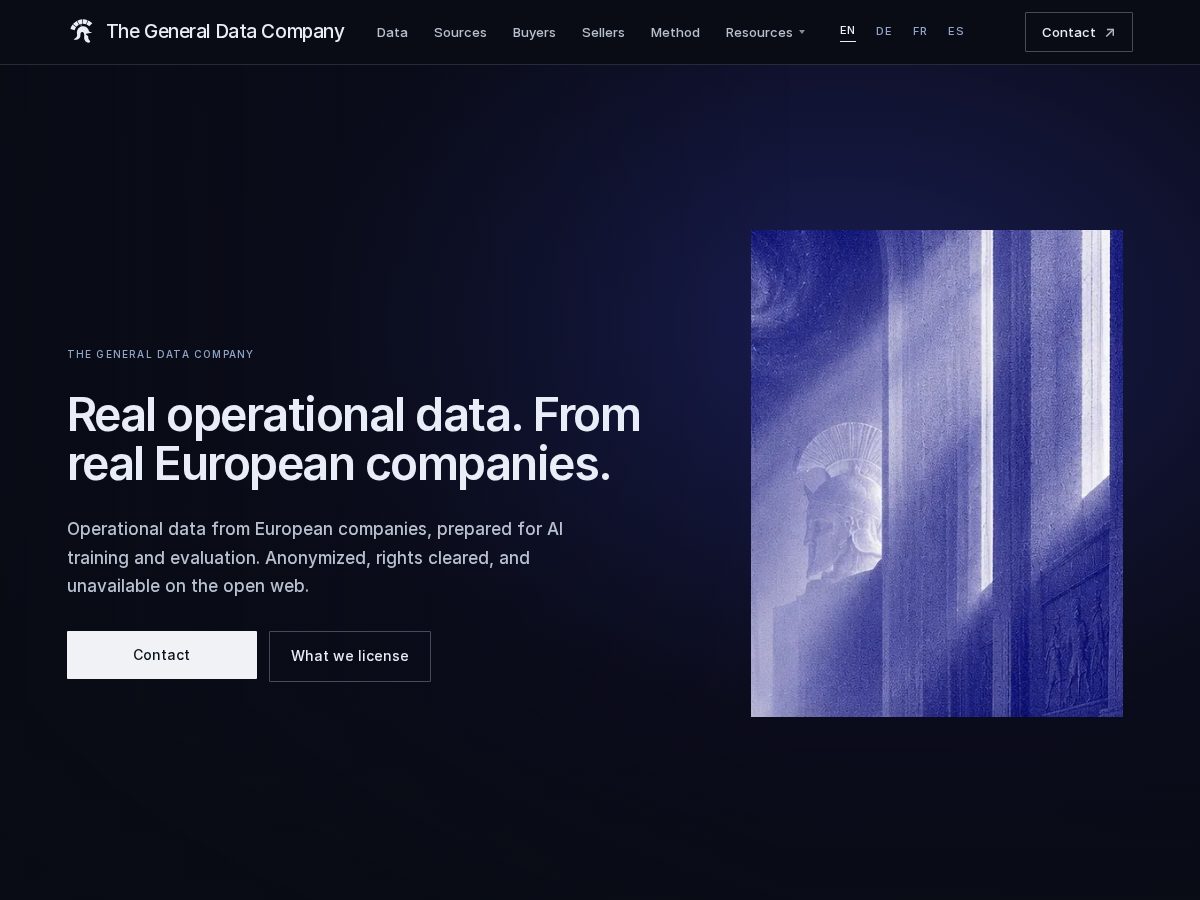The image size is (1200, 900).
Task: Open the Buyers nav link
Action: pyautogui.click(x=534, y=32)
